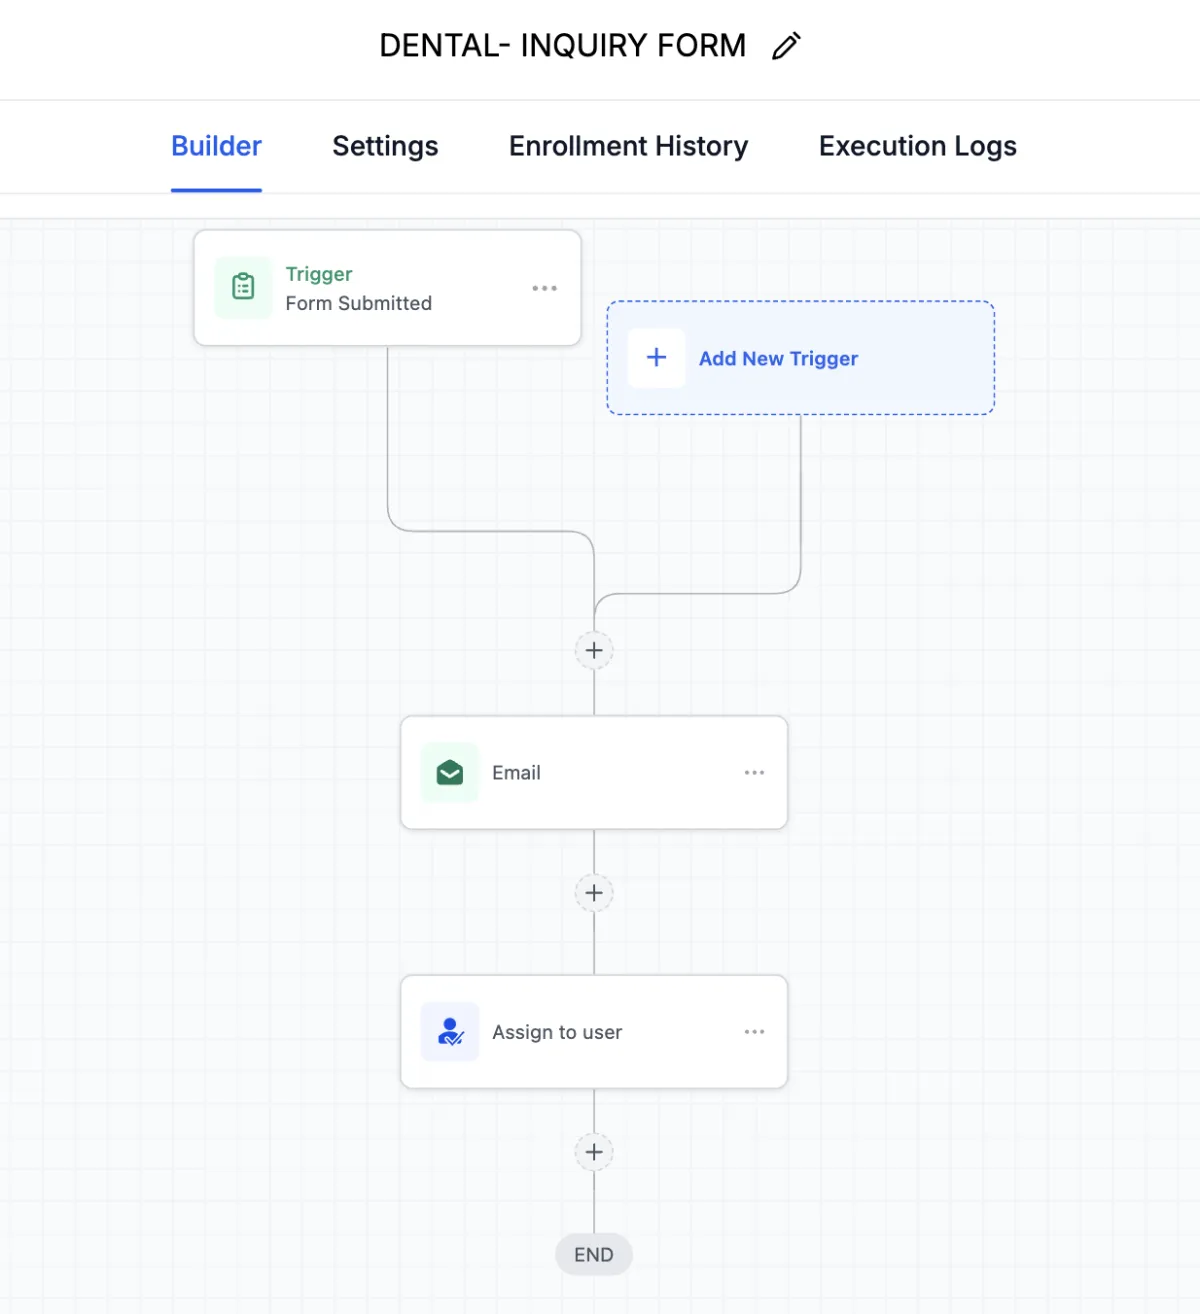Screen dimensions: 1200x1314
Task: Open the Assign to user action card
Action: pos(594,1032)
